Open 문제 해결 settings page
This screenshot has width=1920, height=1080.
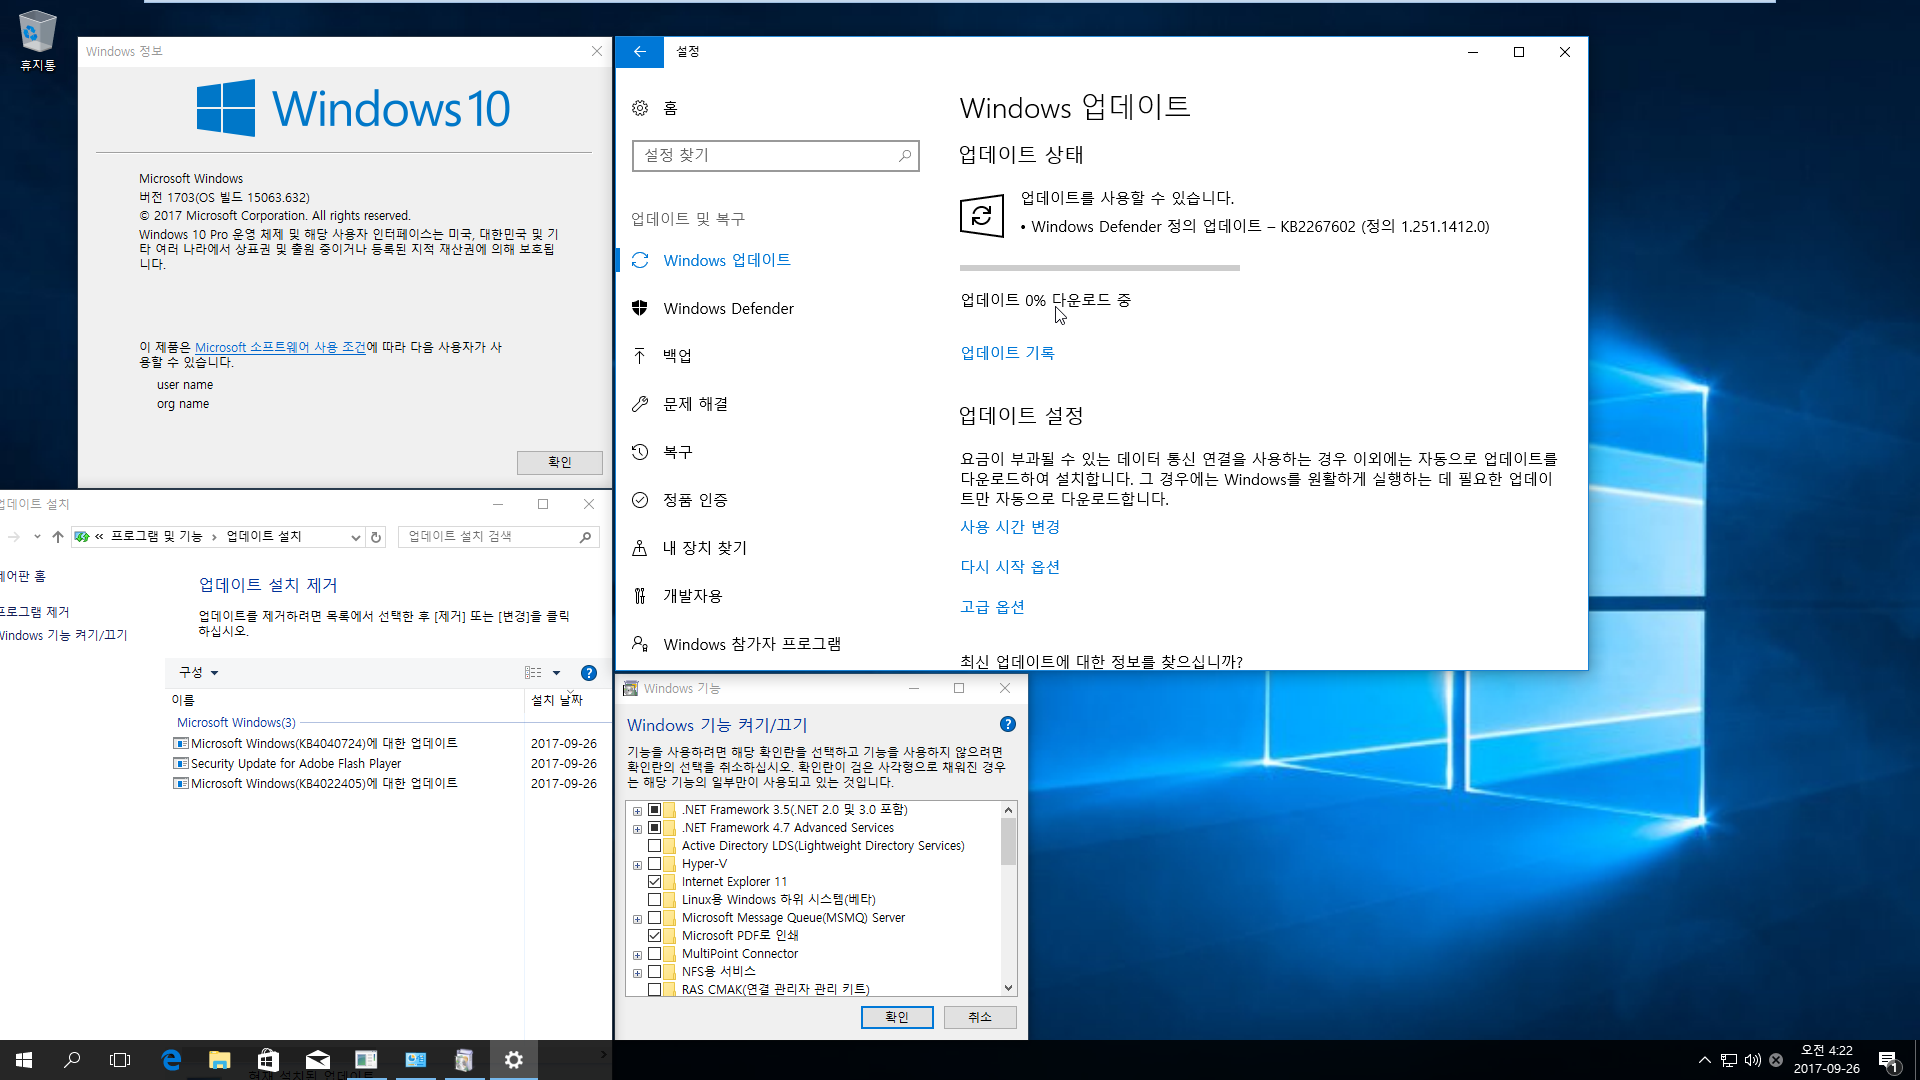click(695, 404)
